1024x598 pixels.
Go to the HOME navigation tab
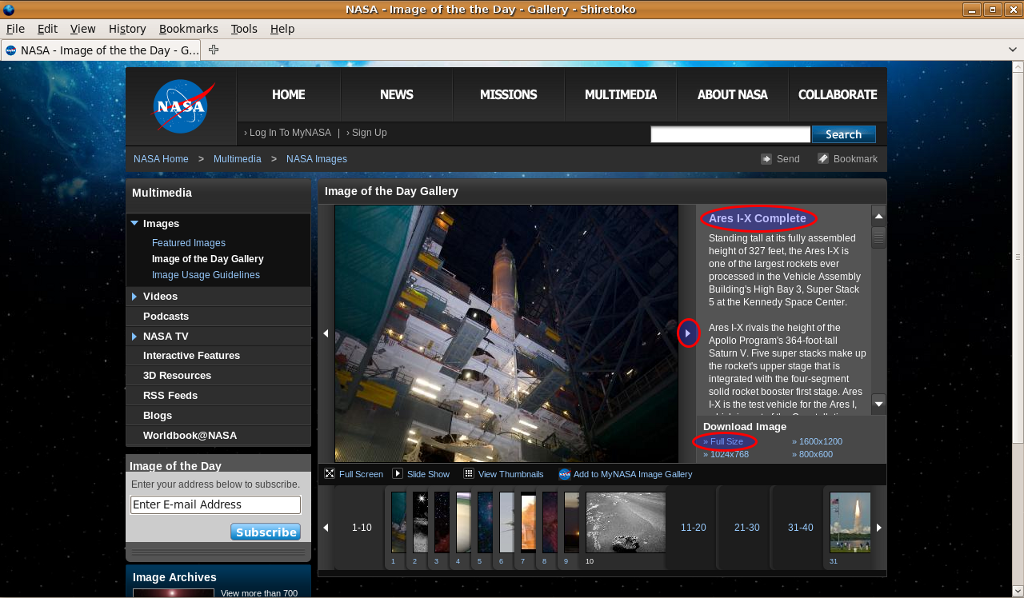[289, 95]
